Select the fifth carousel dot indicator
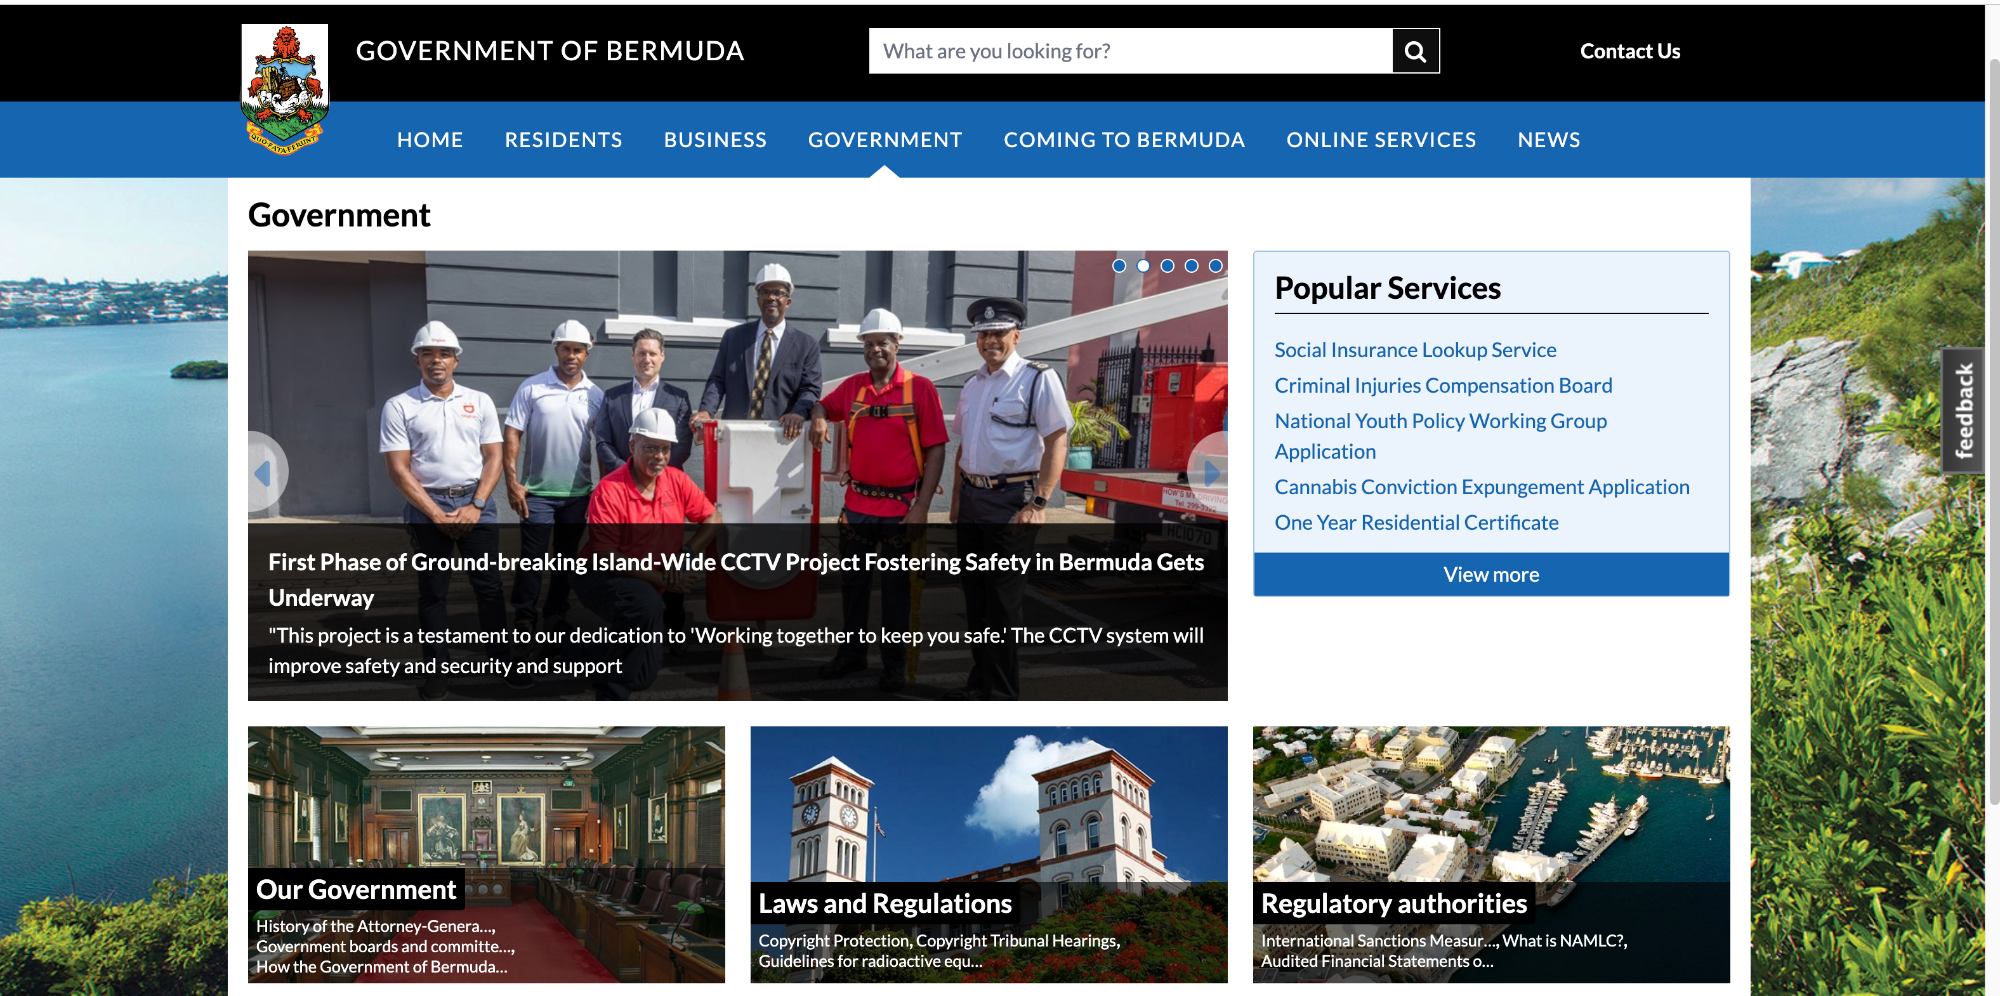Viewport: 2000px width, 996px height. (x=1215, y=266)
